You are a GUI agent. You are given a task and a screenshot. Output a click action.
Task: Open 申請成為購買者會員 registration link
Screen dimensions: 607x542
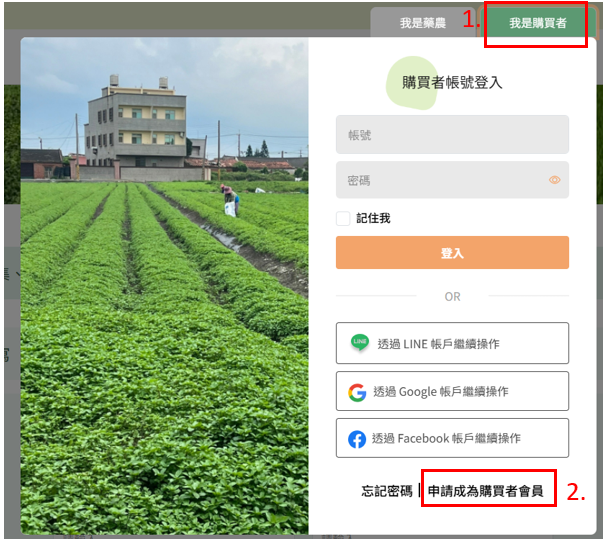point(485,491)
